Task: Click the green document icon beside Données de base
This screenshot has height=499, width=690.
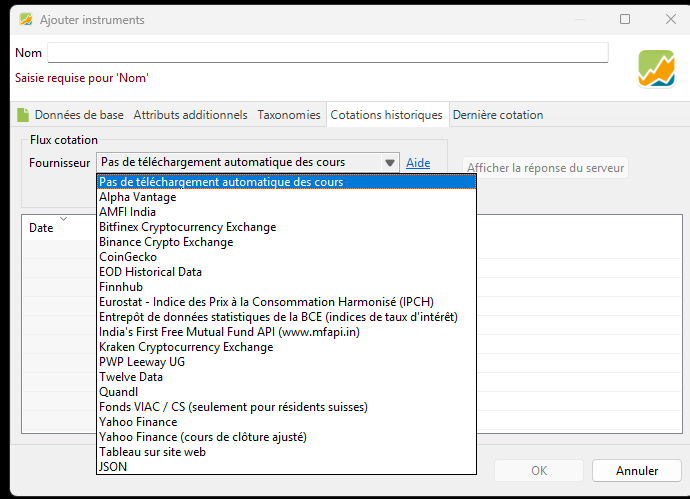Action: point(23,115)
